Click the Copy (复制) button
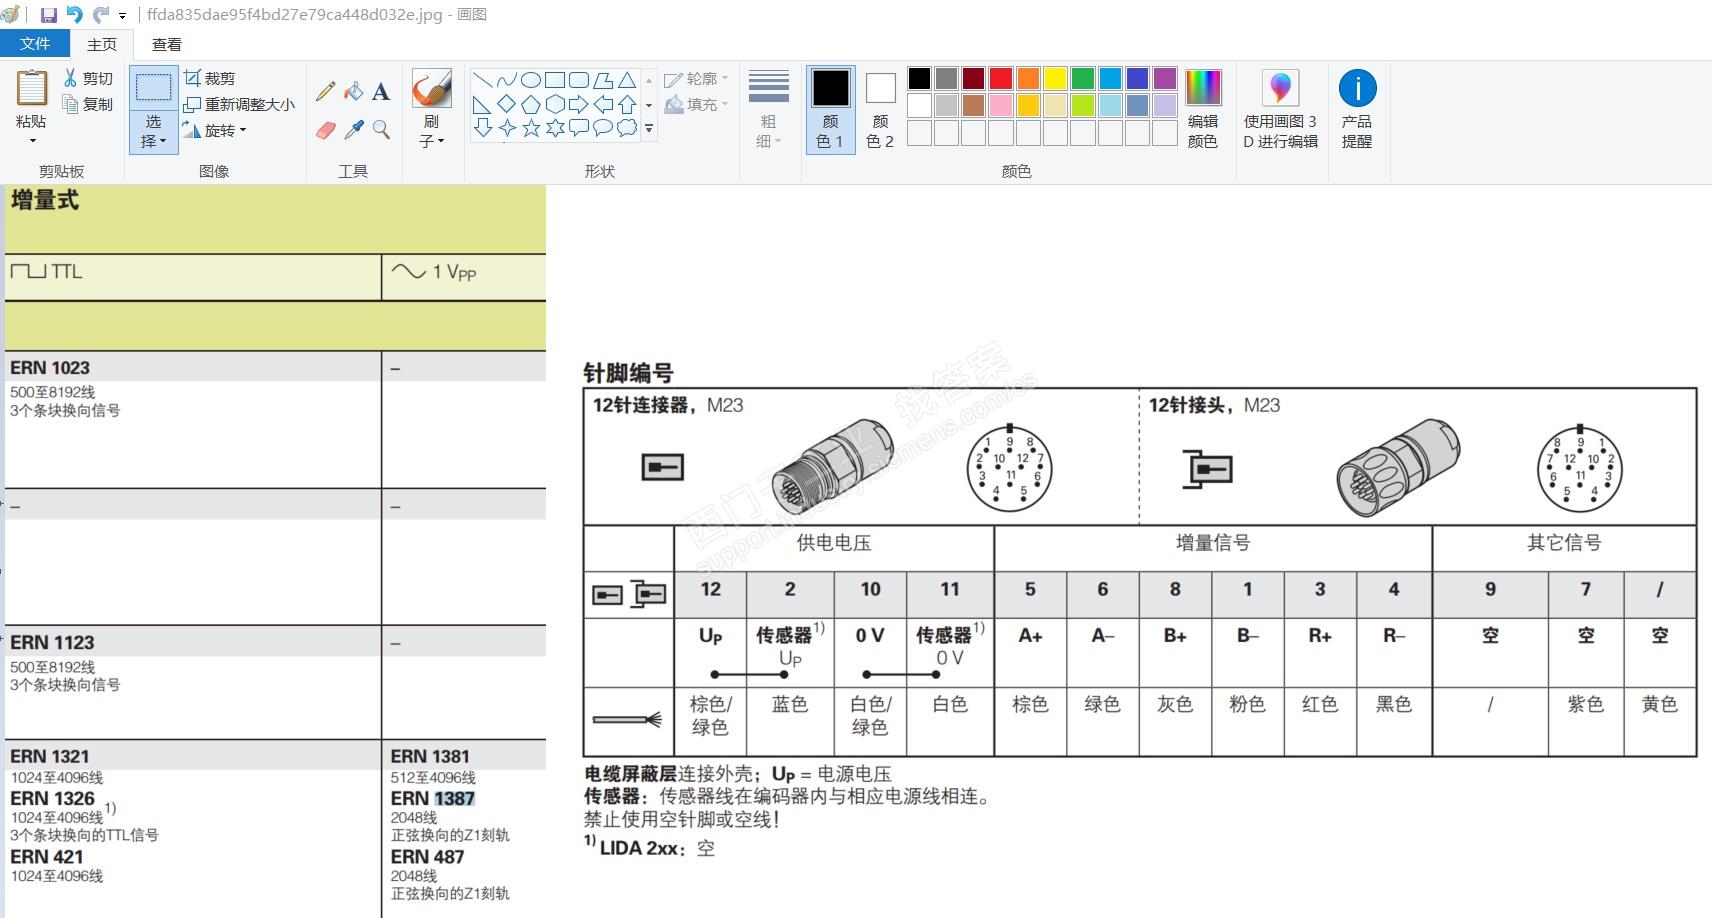 pyautogui.click(x=88, y=104)
